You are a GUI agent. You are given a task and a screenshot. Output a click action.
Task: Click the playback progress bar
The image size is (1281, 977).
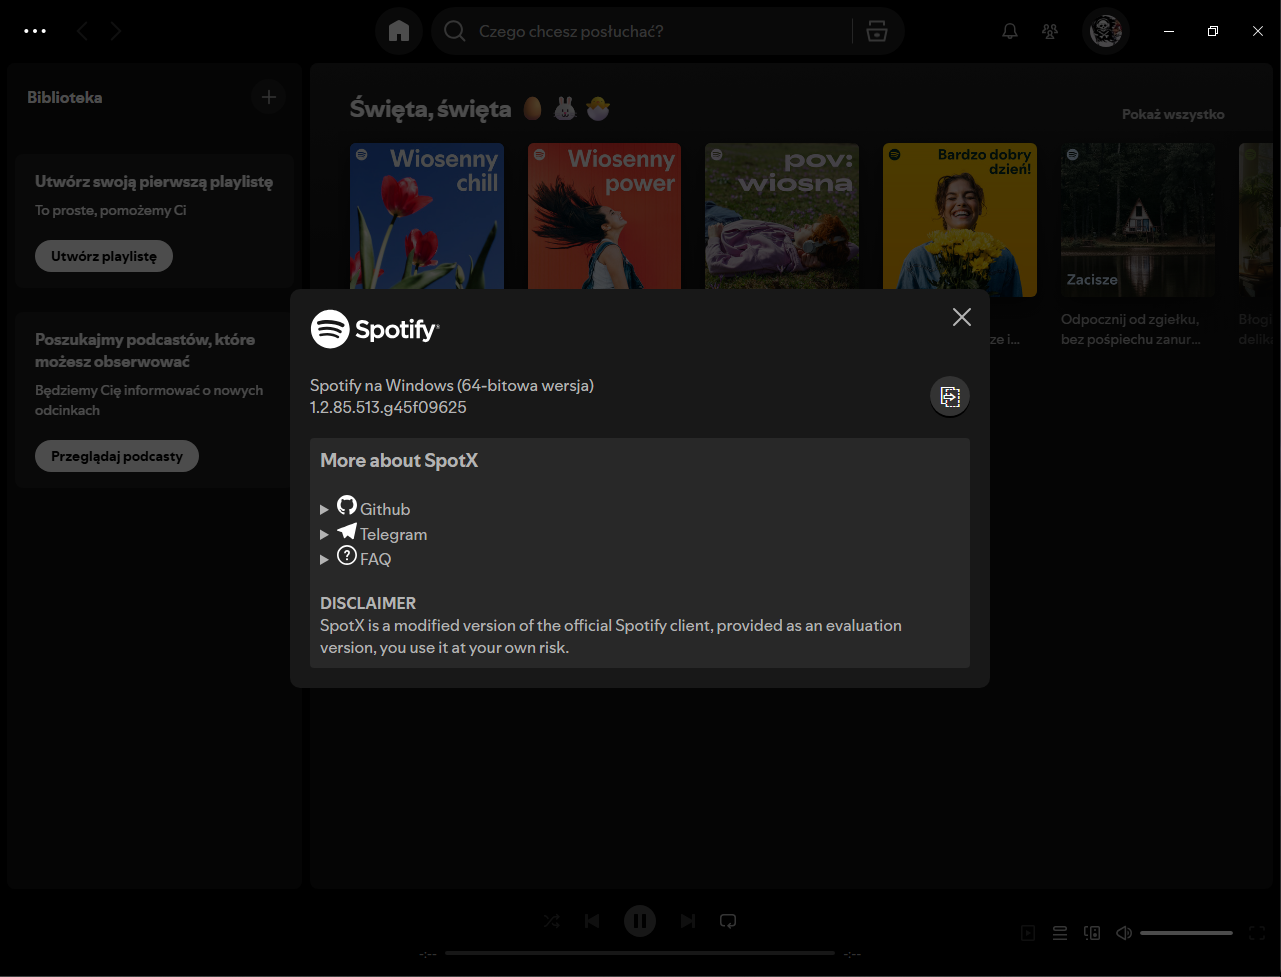[x=640, y=953]
